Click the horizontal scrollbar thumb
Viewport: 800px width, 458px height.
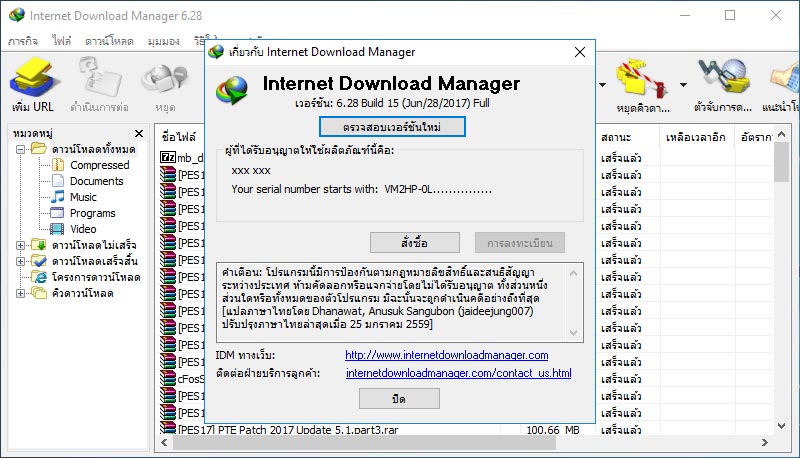click(364, 442)
